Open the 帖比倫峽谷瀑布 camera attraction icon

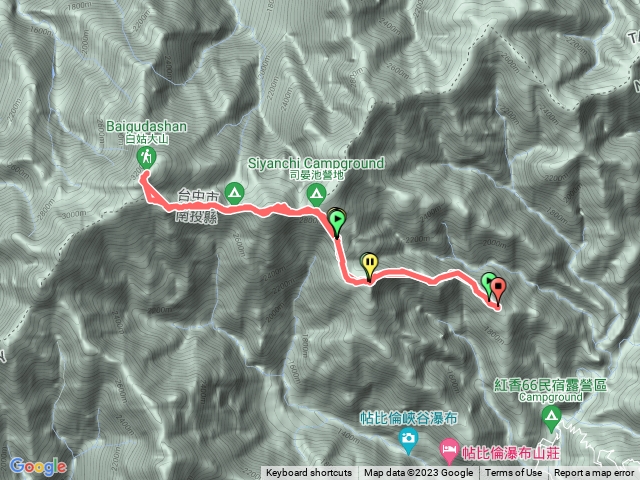click(x=408, y=440)
